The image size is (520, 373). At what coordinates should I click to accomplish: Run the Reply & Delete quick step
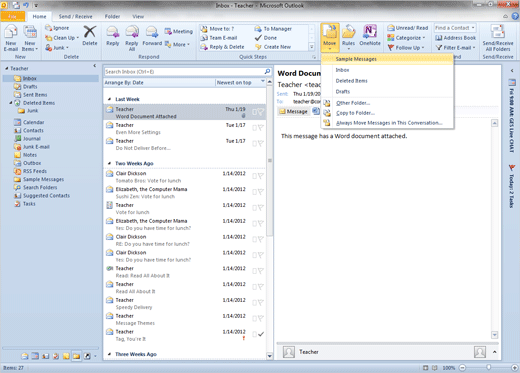222,47
